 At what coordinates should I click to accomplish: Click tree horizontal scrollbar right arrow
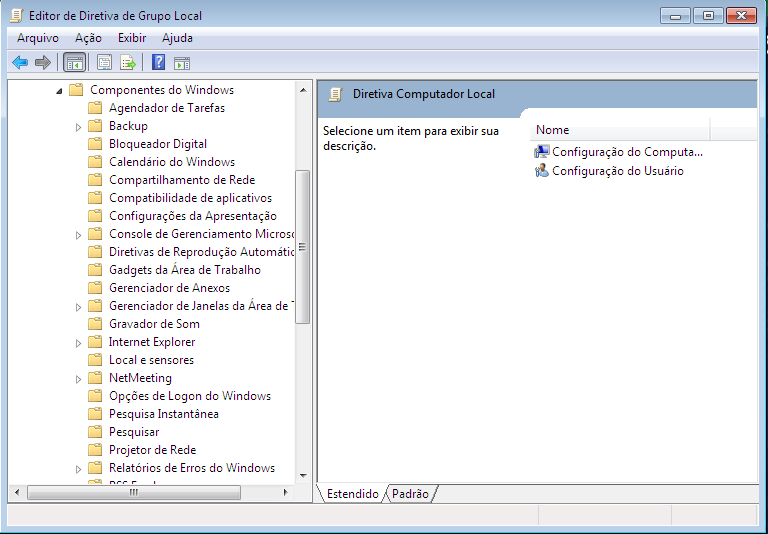pyautogui.click(x=286, y=492)
